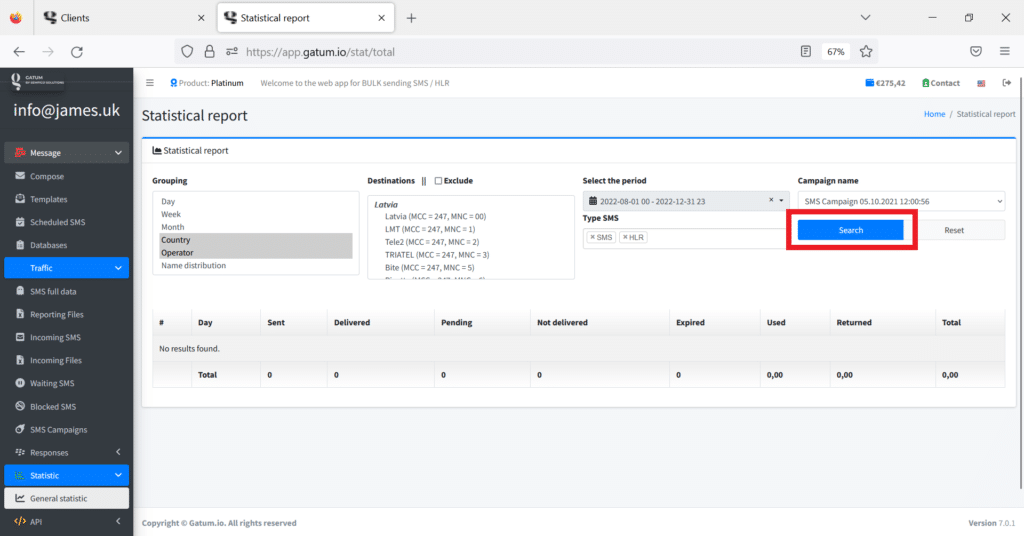Click the SMS Campaigns rocket icon

tap(20, 429)
